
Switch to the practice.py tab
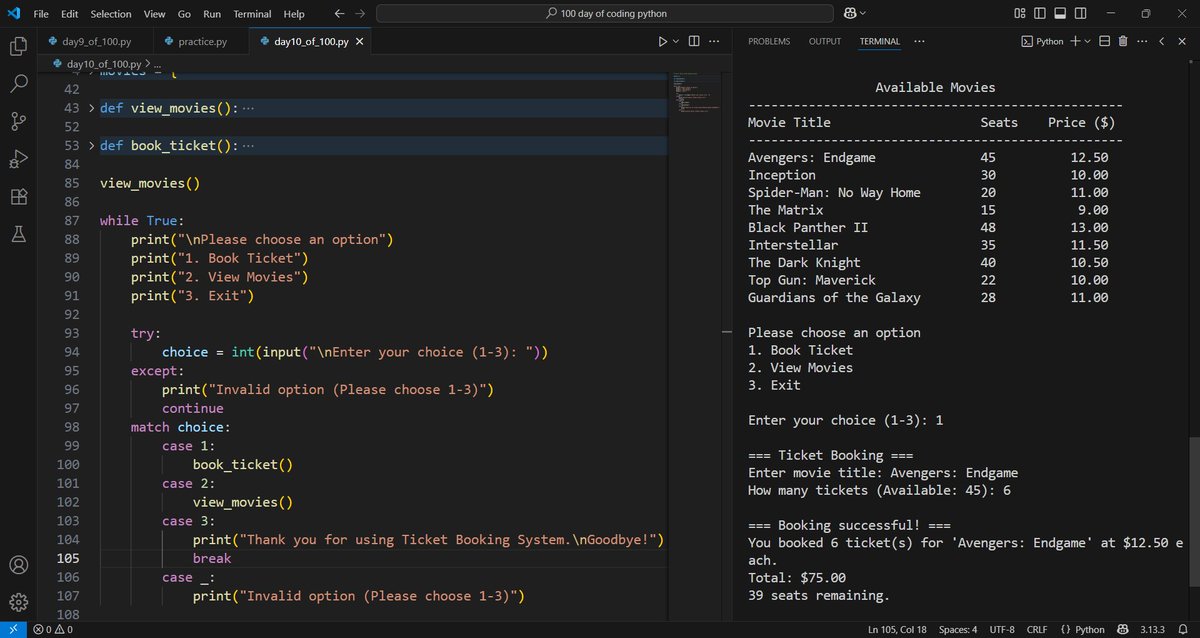(x=202, y=41)
